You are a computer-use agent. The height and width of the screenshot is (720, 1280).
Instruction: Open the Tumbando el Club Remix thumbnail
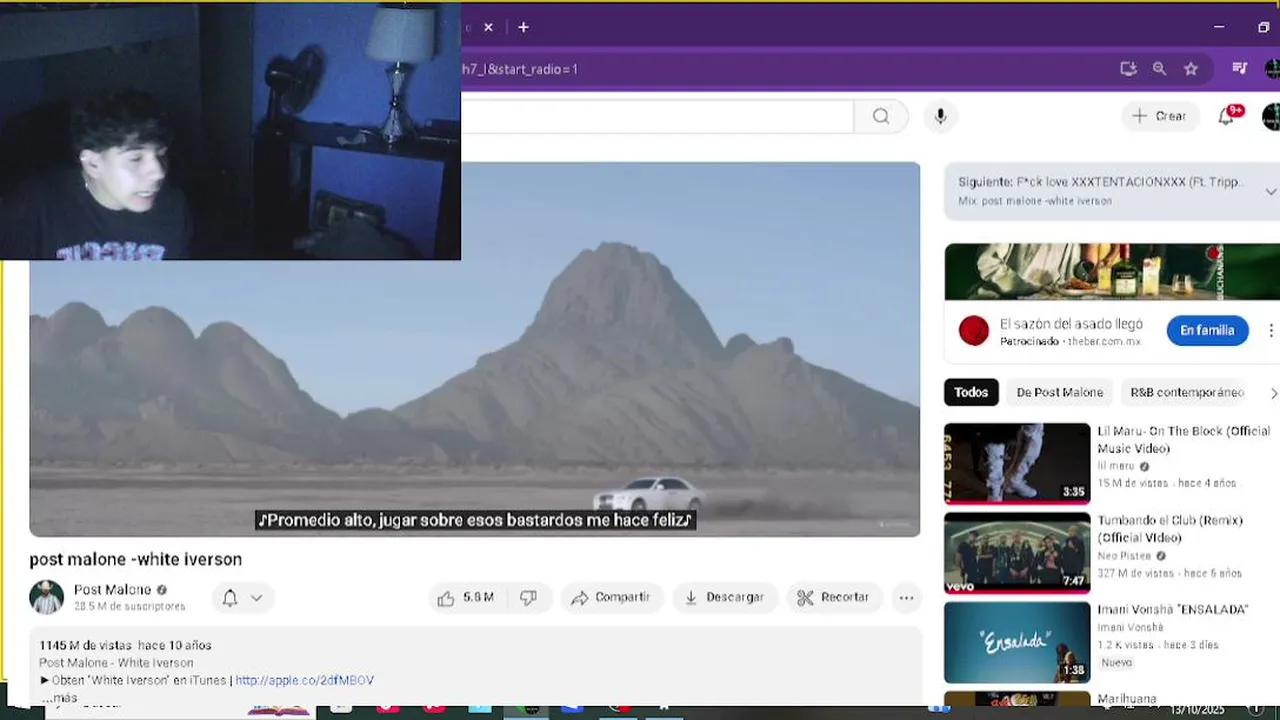point(1017,553)
